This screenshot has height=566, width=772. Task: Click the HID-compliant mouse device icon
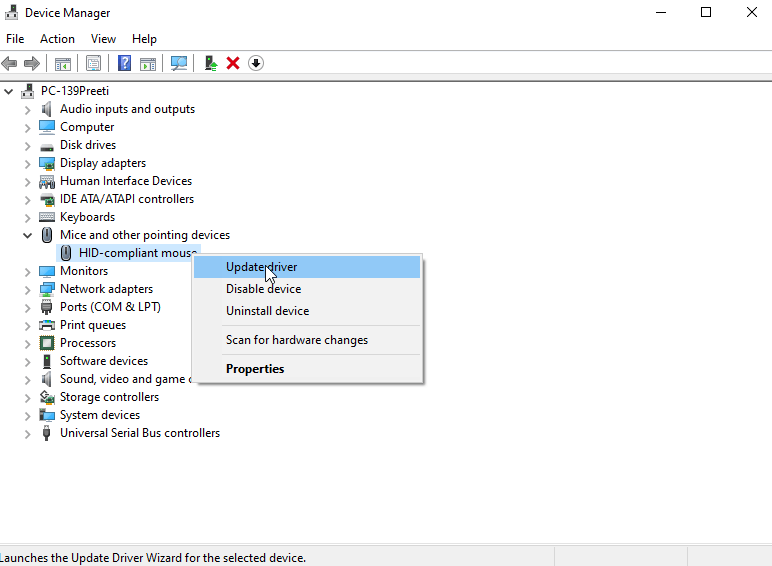pyautogui.click(x=66, y=253)
